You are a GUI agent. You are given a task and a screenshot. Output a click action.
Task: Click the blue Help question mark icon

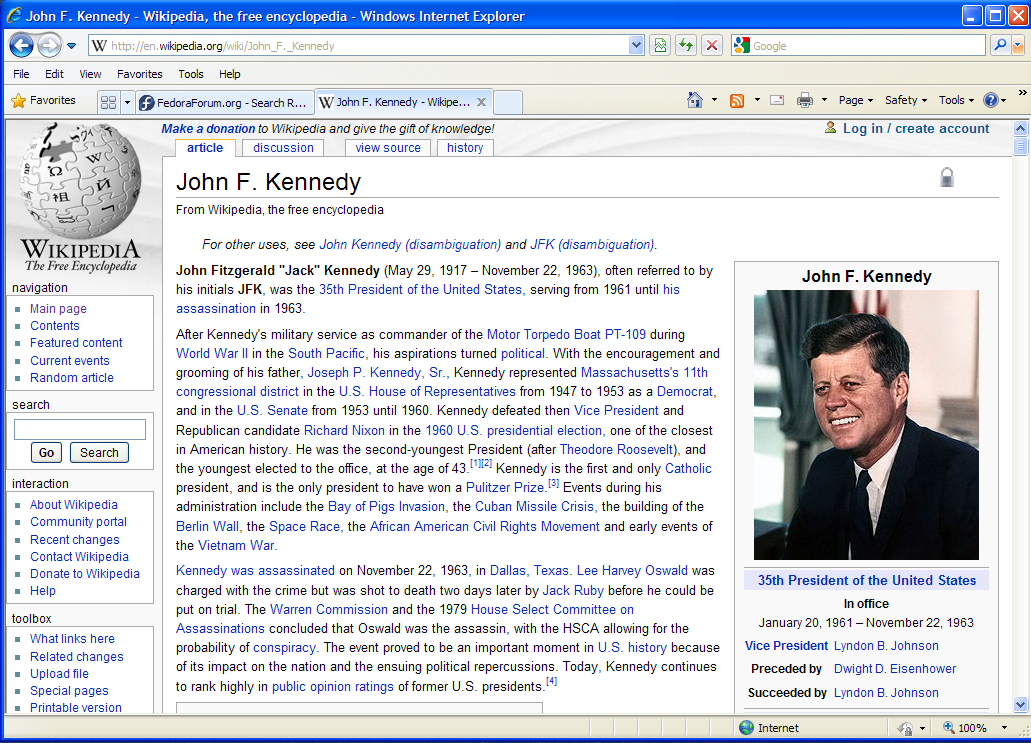[990, 100]
